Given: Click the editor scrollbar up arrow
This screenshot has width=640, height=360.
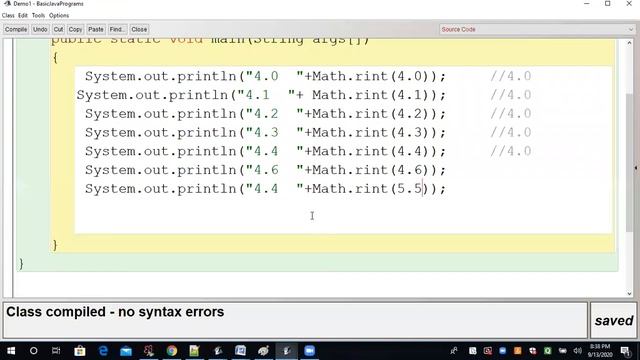Looking at the screenshot, I should click(629, 42).
